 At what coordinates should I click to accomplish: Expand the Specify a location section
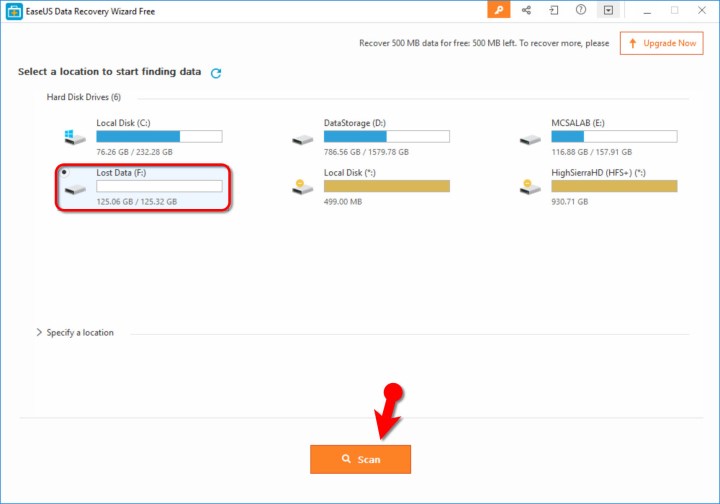(x=40, y=332)
